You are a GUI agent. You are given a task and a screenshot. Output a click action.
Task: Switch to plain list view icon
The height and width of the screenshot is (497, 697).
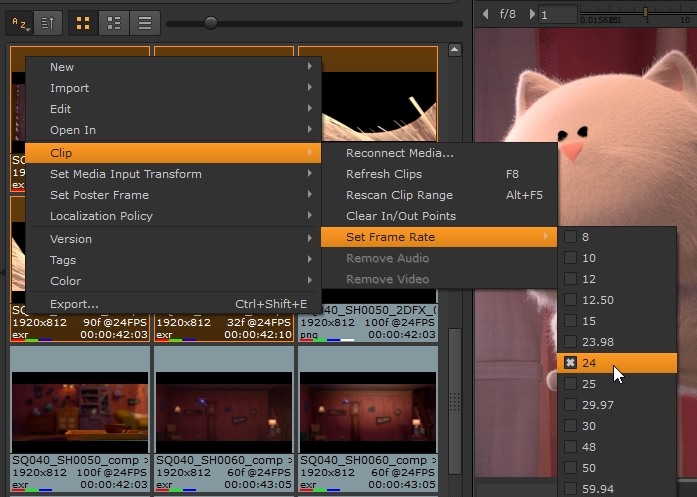[x=145, y=21]
